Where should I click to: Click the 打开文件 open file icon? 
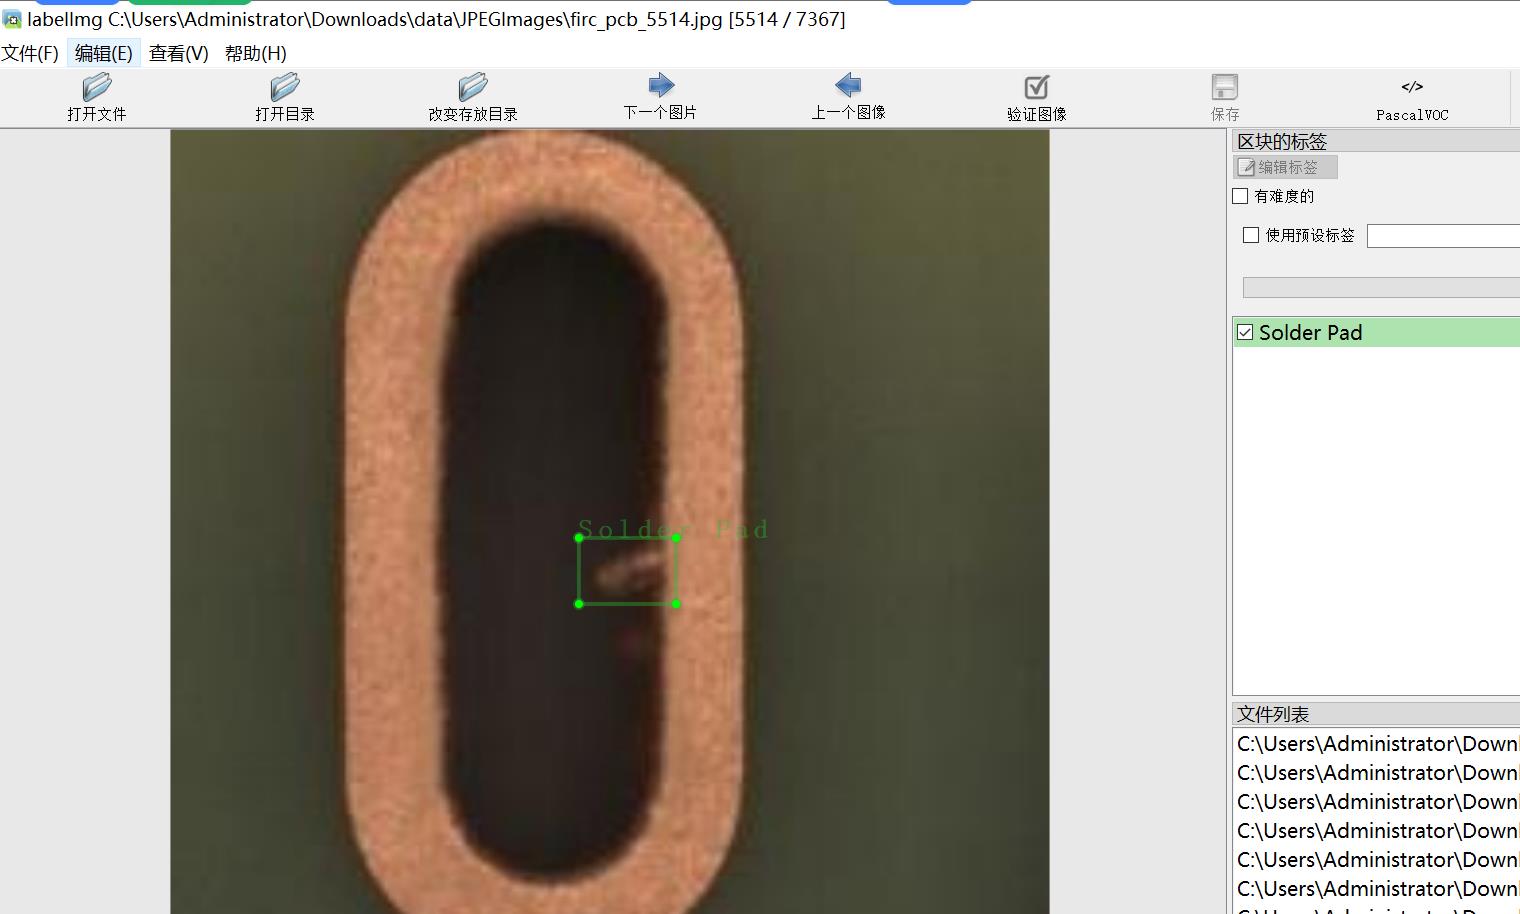[97, 87]
